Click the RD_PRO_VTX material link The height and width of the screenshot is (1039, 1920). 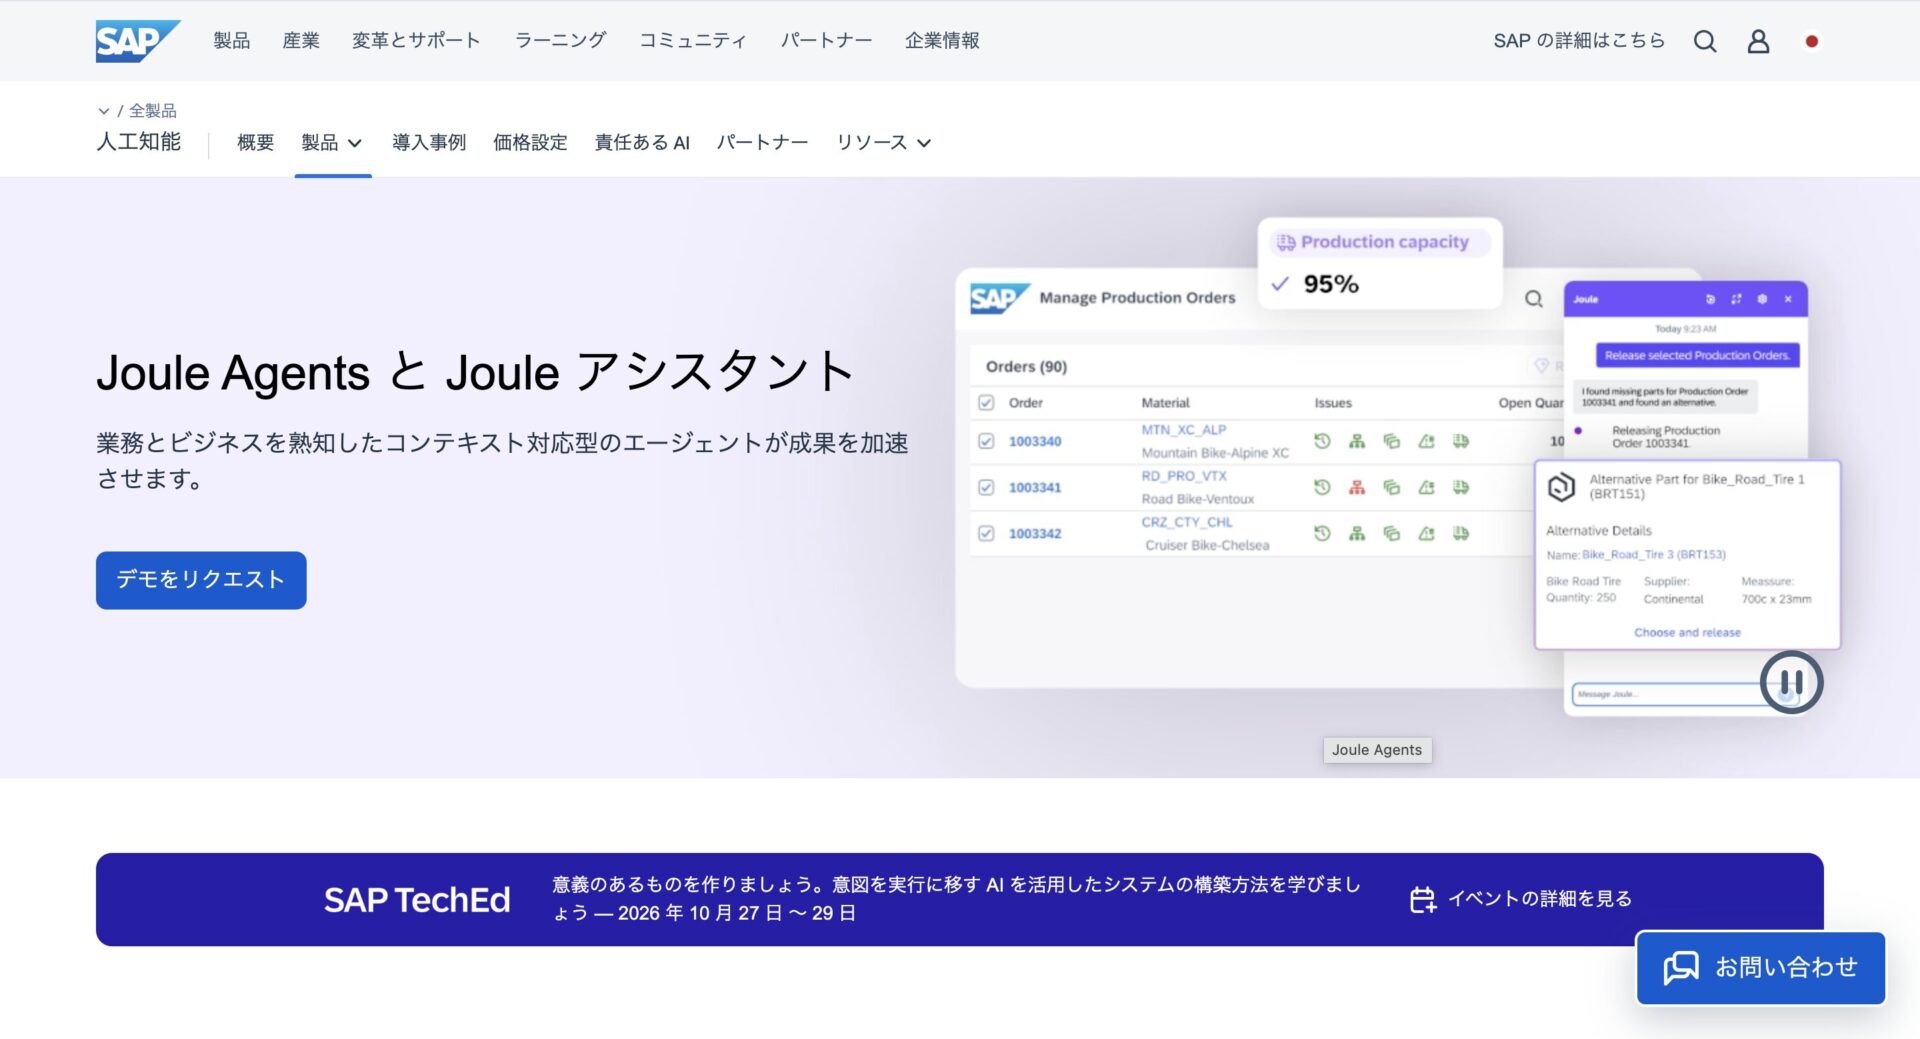pos(1184,476)
